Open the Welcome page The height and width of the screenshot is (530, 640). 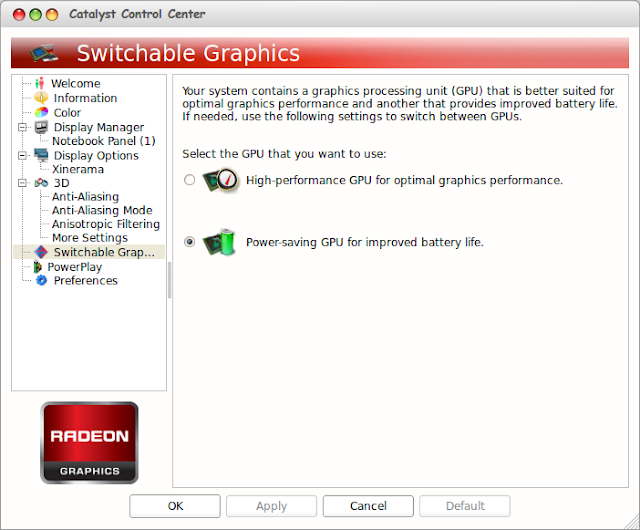[x=76, y=83]
